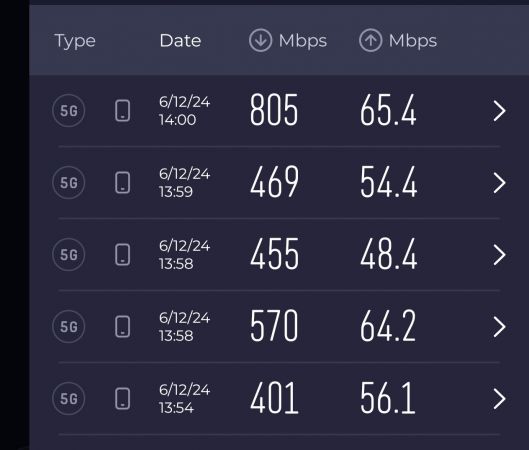Image resolution: width=529 pixels, height=450 pixels.
Task: Click the upload arrow icon in the header
Action: (x=370, y=40)
